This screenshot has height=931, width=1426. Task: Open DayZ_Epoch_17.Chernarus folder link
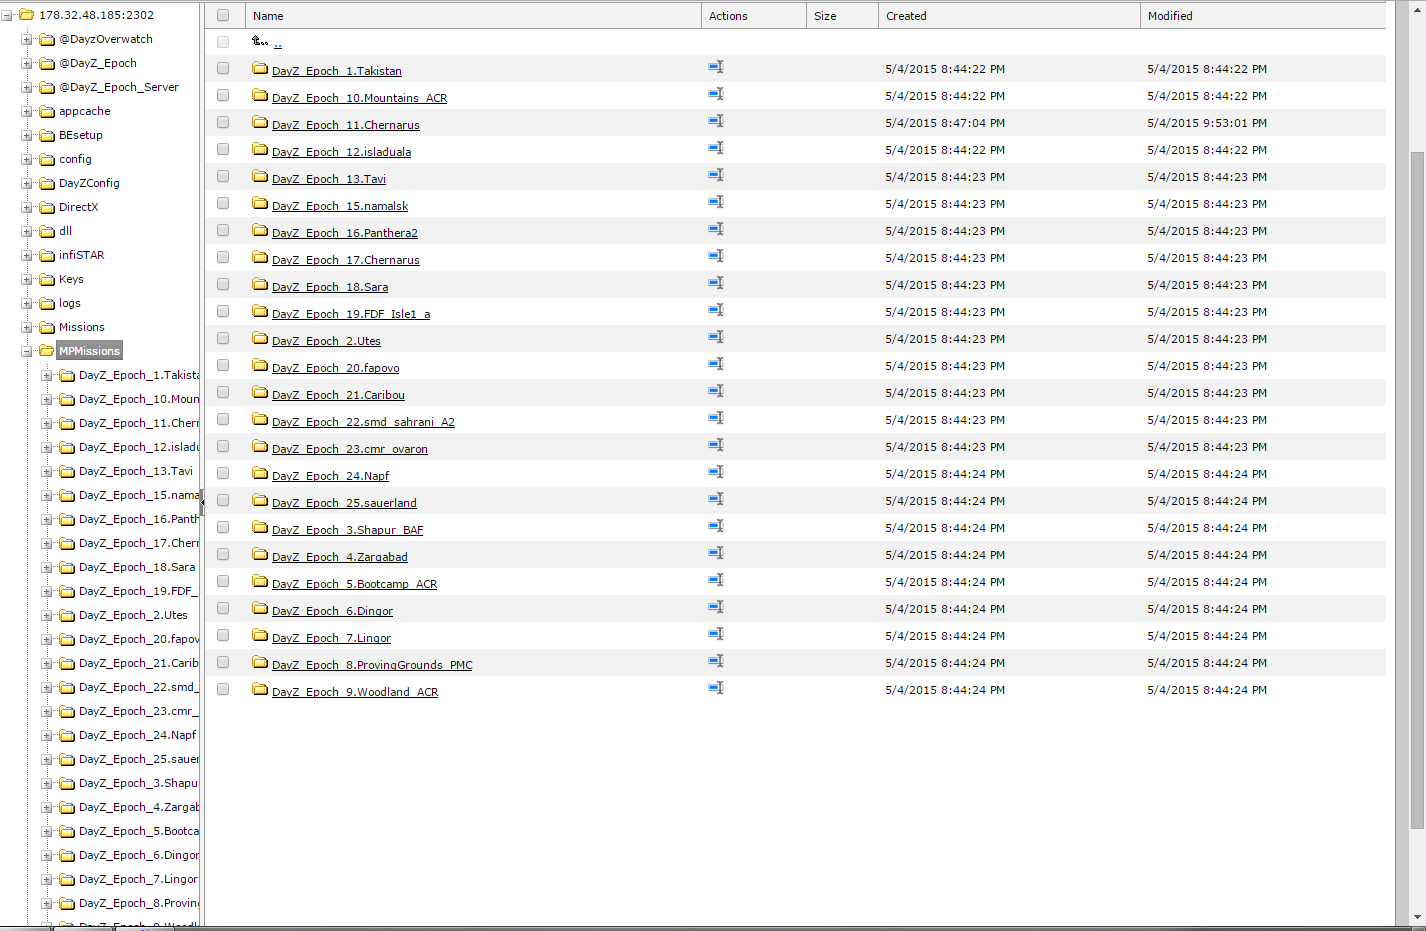346,260
